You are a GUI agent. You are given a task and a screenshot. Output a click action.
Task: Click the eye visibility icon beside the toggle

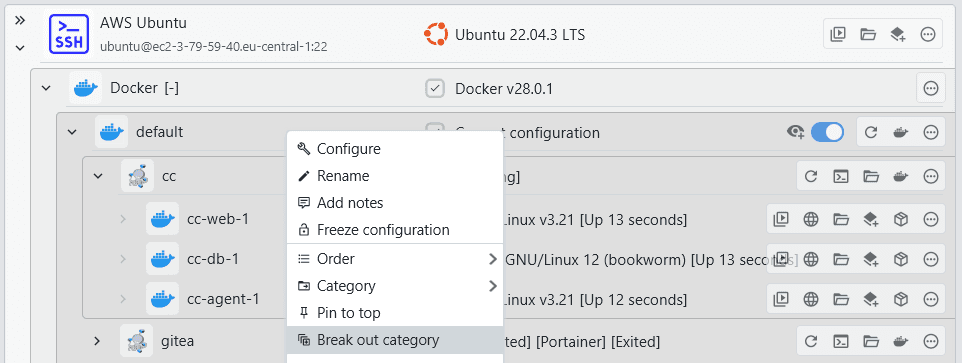(x=796, y=132)
